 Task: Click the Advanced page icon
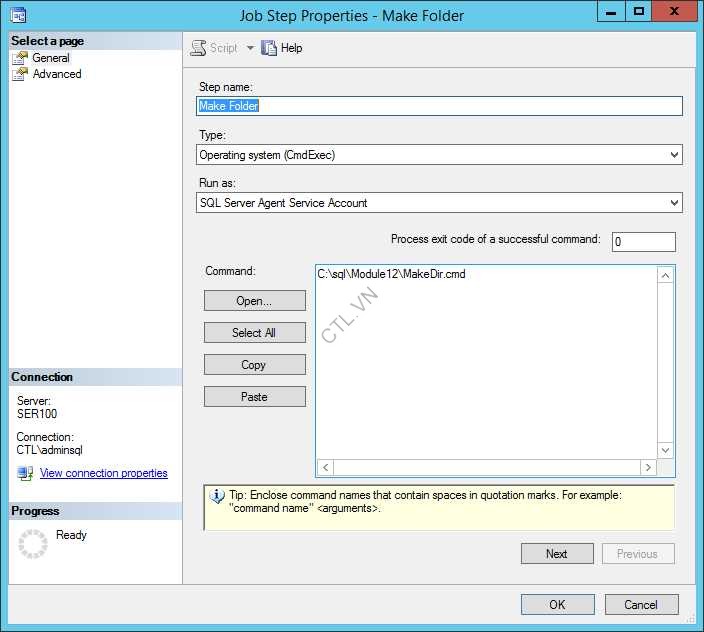20,74
